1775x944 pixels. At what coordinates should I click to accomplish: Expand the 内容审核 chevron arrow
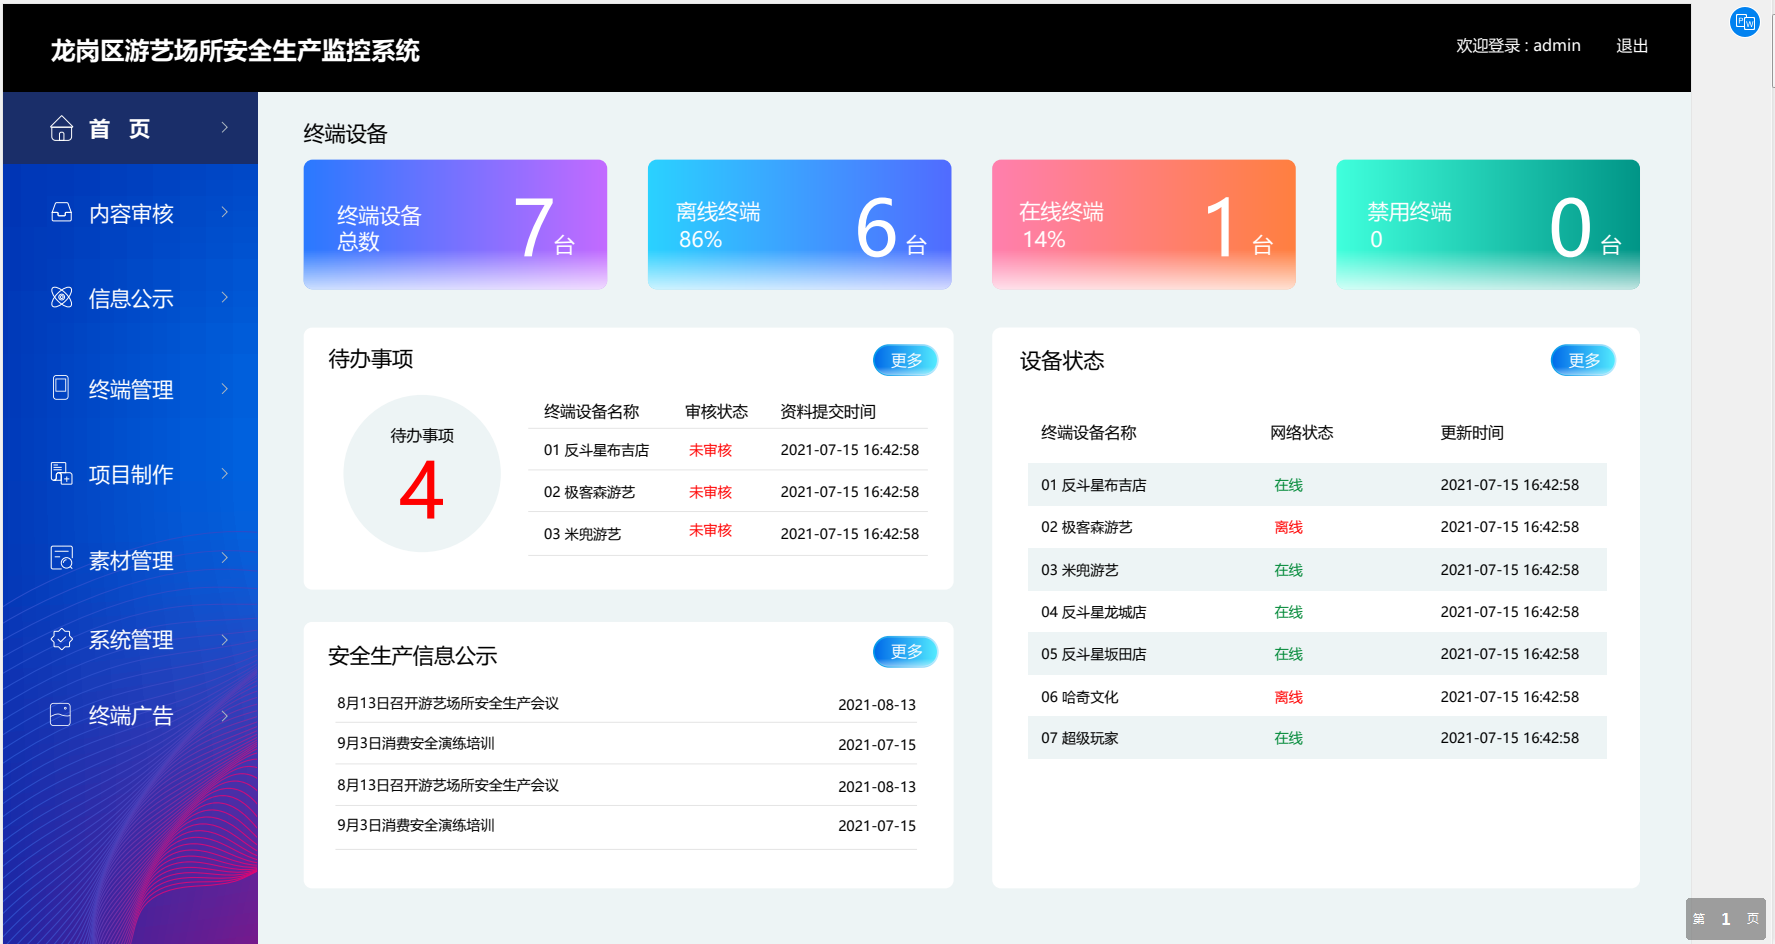pos(225,212)
